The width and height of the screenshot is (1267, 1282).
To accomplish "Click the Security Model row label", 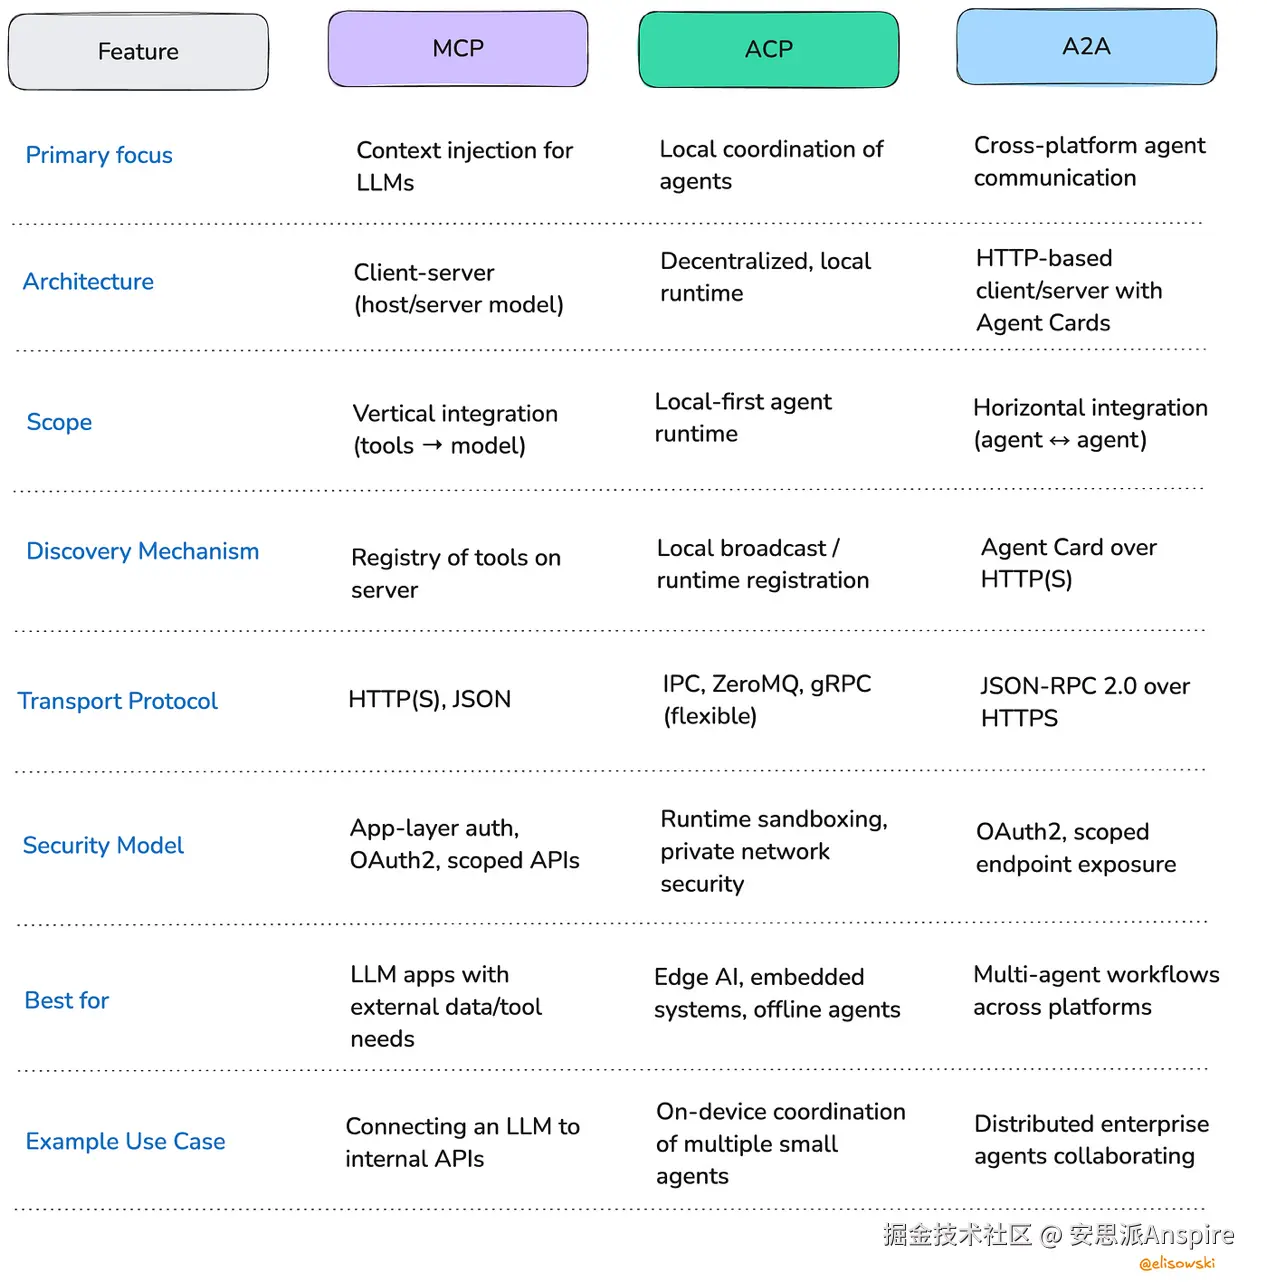I will tap(103, 845).
